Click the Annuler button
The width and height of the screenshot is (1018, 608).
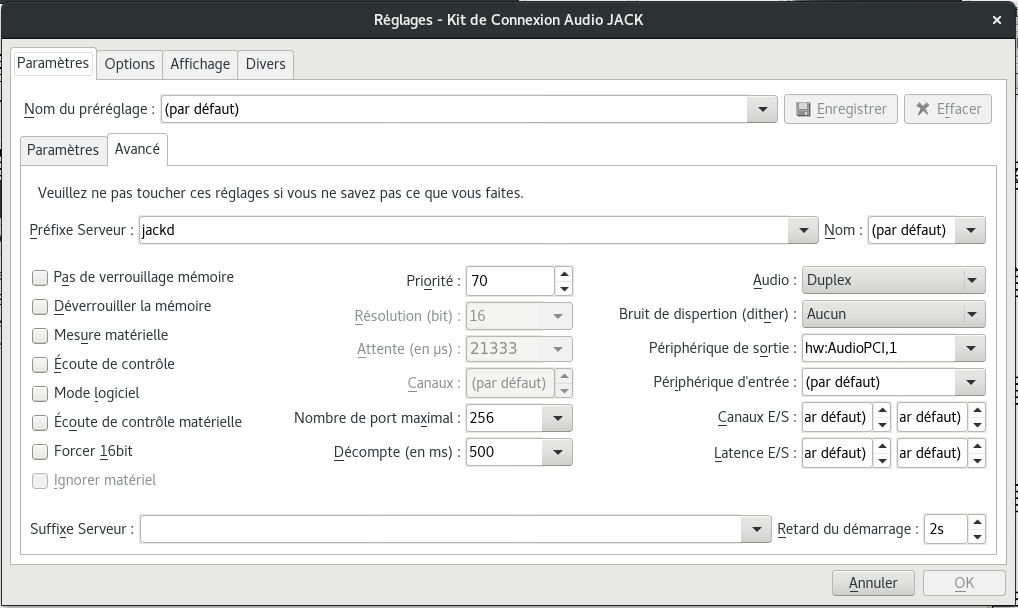click(x=873, y=583)
